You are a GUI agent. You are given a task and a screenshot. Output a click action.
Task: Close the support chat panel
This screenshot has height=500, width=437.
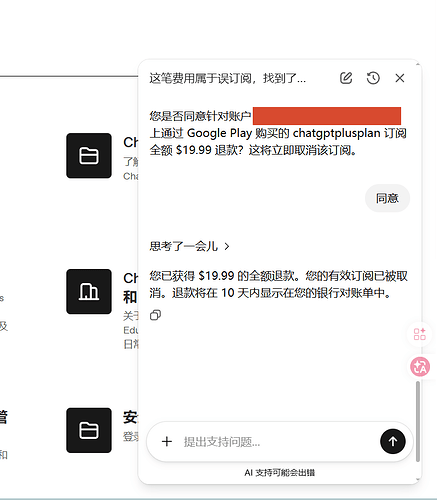(x=400, y=78)
